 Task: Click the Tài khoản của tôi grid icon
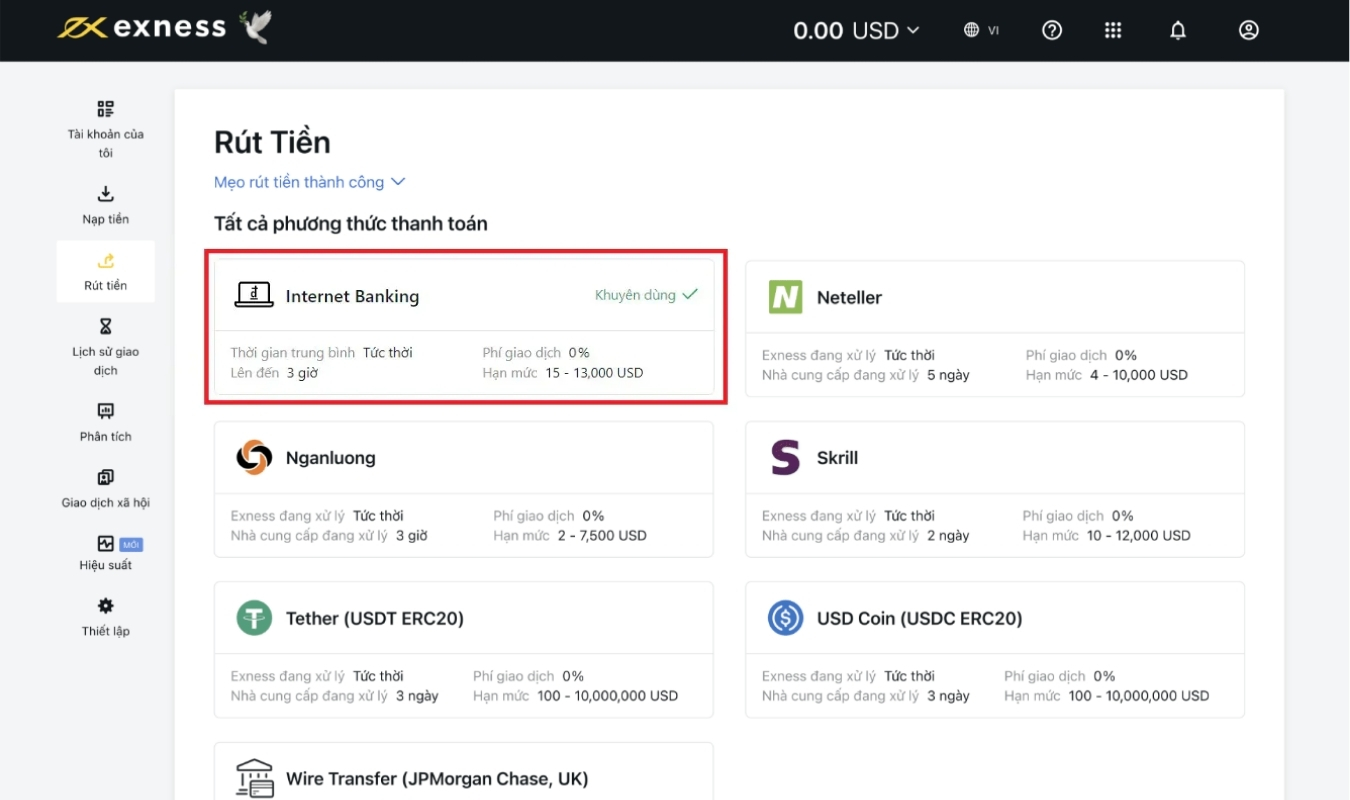pyautogui.click(x=106, y=109)
